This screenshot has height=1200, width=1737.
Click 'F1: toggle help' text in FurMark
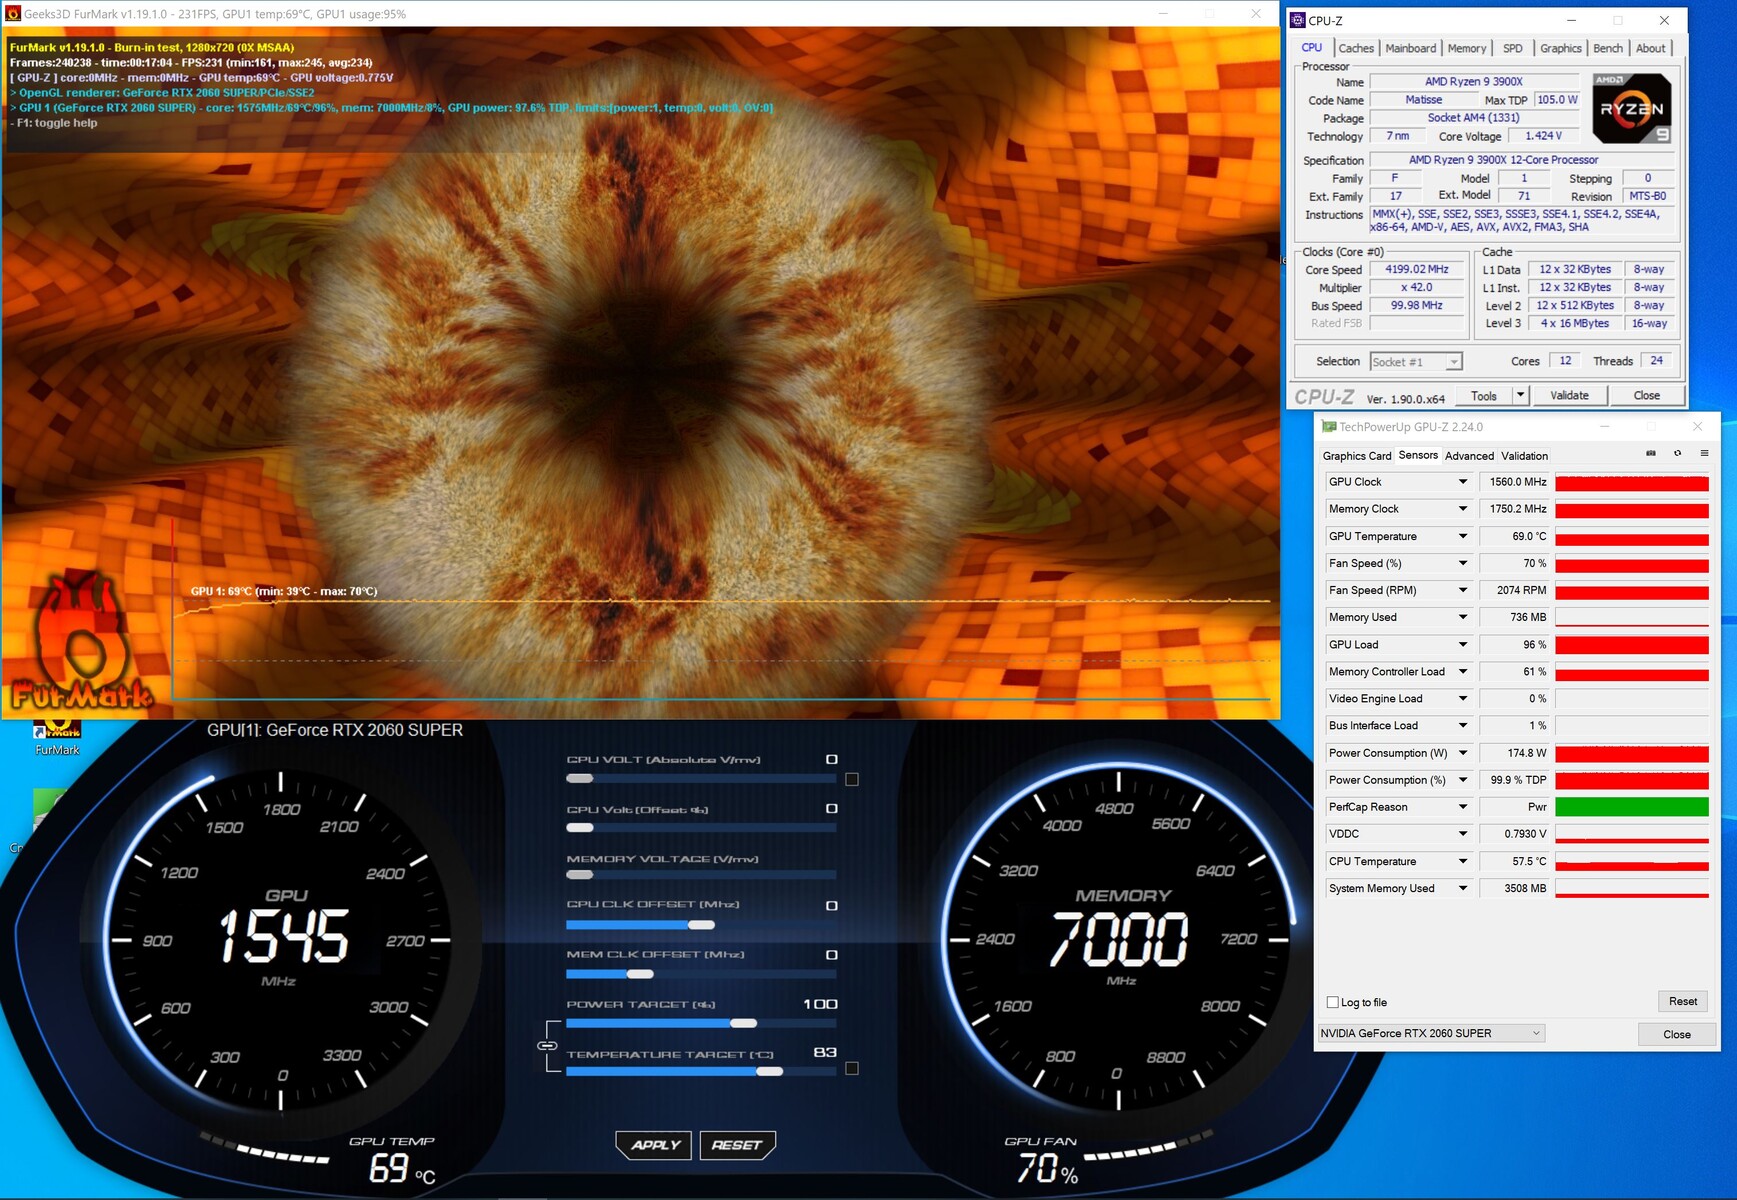coord(57,123)
